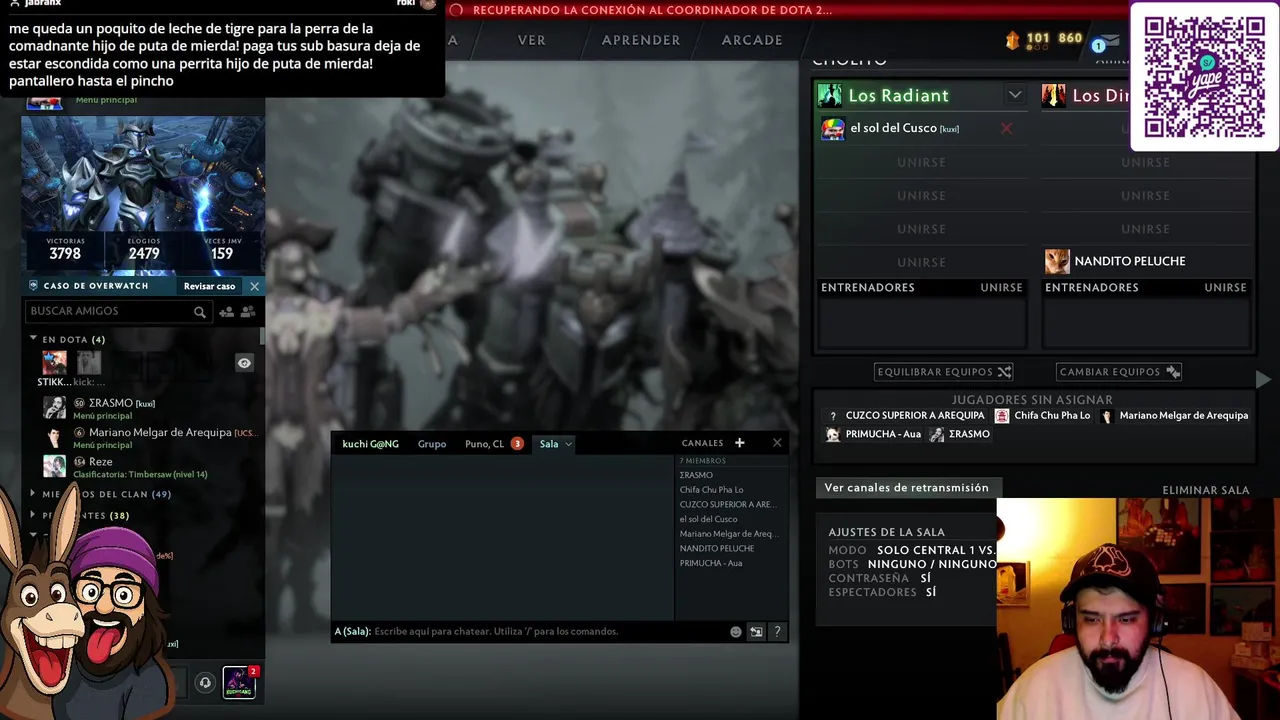Expand the Miembros del Clan group
1280x720 pixels.
tap(33, 494)
